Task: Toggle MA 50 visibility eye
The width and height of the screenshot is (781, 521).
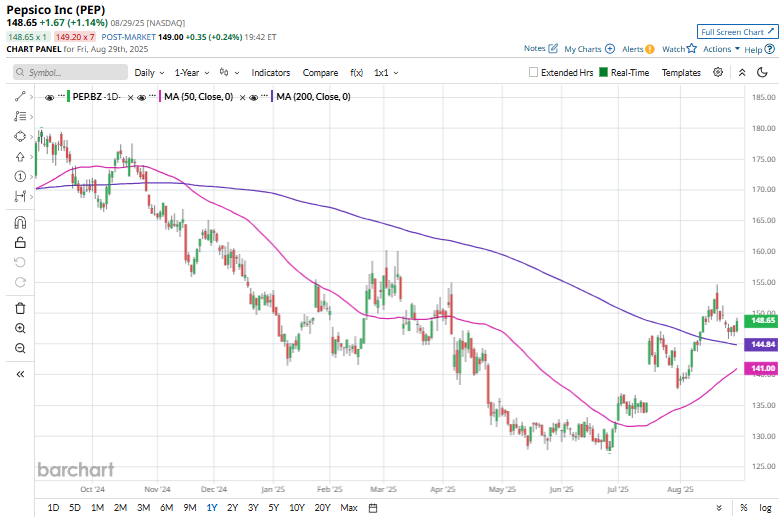Action: [141, 98]
